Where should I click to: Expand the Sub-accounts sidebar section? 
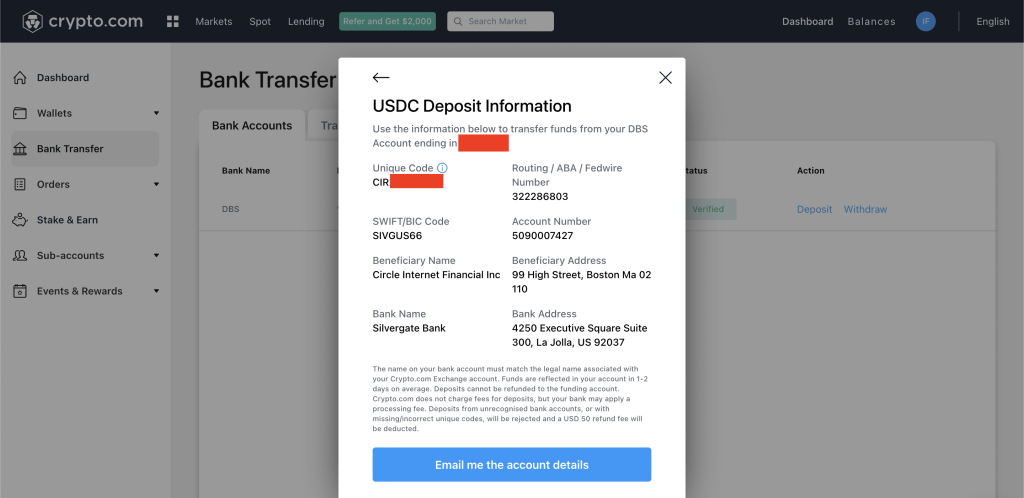point(156,255)
